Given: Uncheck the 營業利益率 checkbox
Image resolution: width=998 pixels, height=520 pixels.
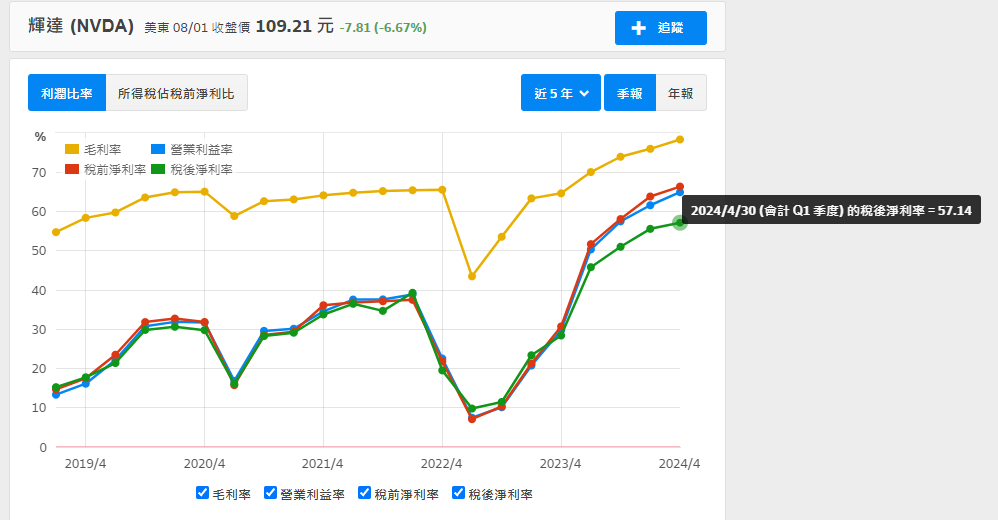Looking at the screenshot, I should [270, 493].
